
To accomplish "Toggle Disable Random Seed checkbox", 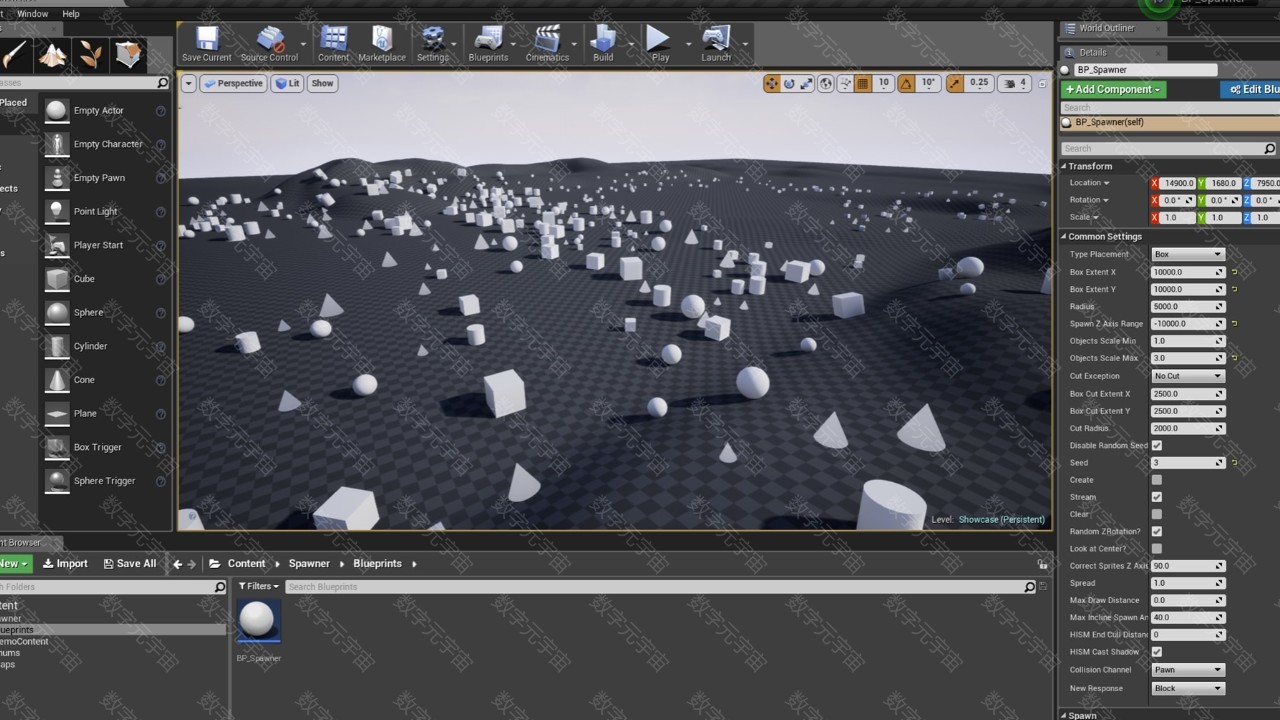I will click(x=1157, y=445).
